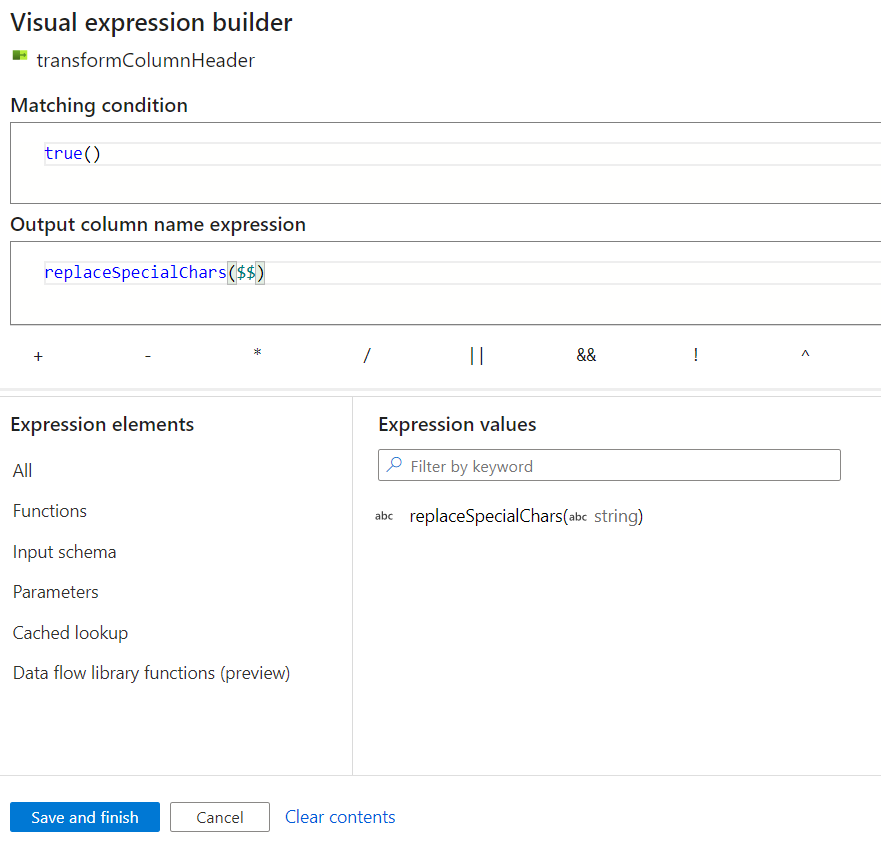Click the abc type icon beside replaceSpecialChars
881x844 pixels.
tap(384, 516)
